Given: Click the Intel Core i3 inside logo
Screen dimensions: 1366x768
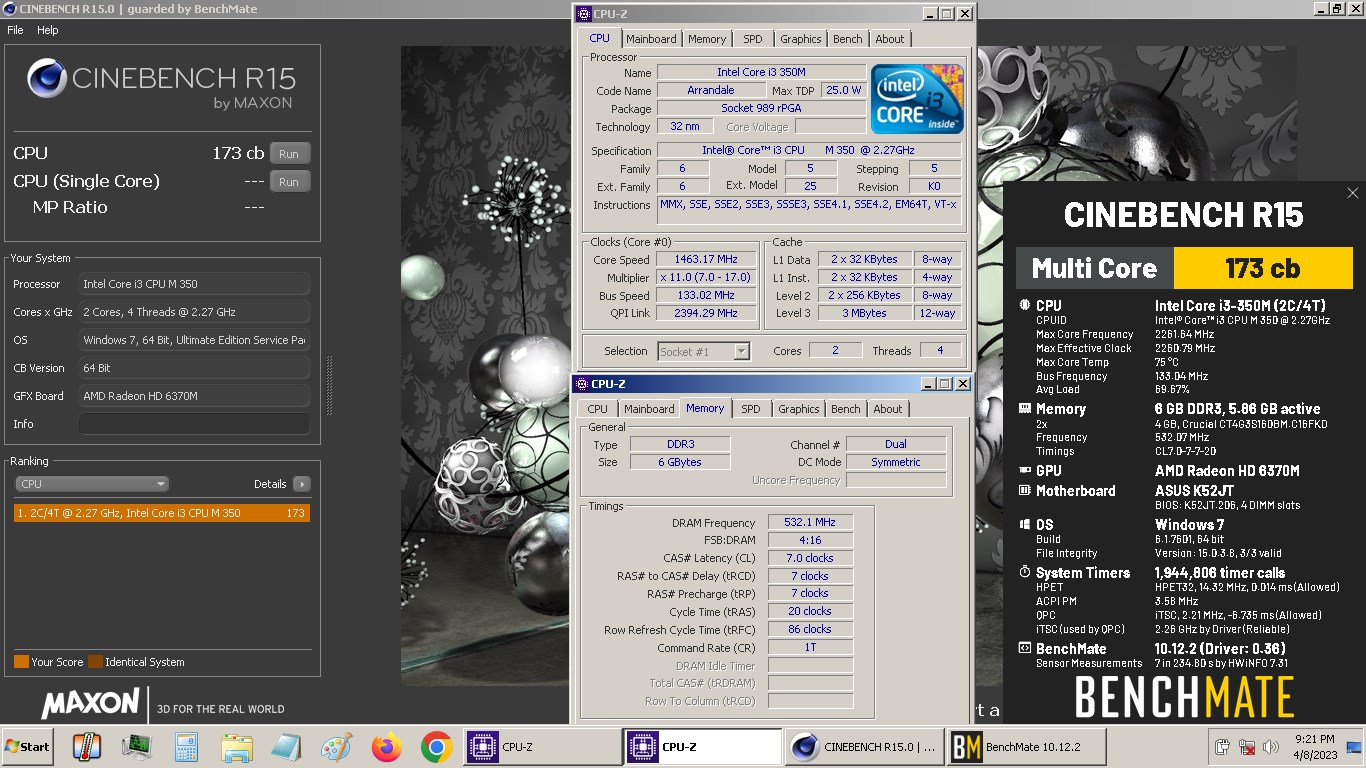Looking at the screenshot, I should click(x=917, y=99).
